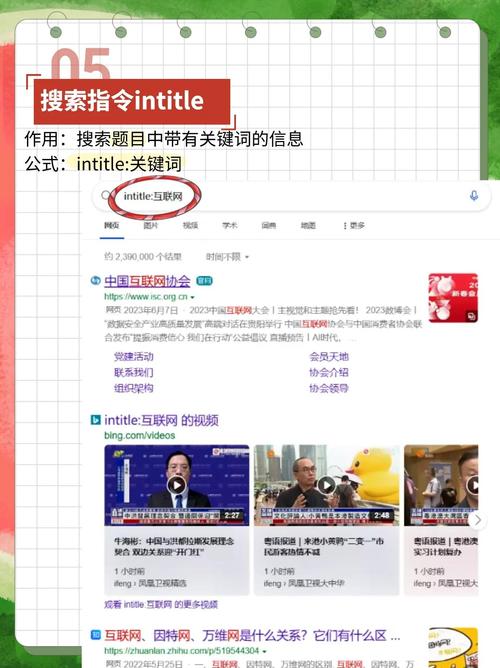Open the intitle:互联网 的视频 heading link
The width and height of the screenshot is (500, 668).
point(161,420)
